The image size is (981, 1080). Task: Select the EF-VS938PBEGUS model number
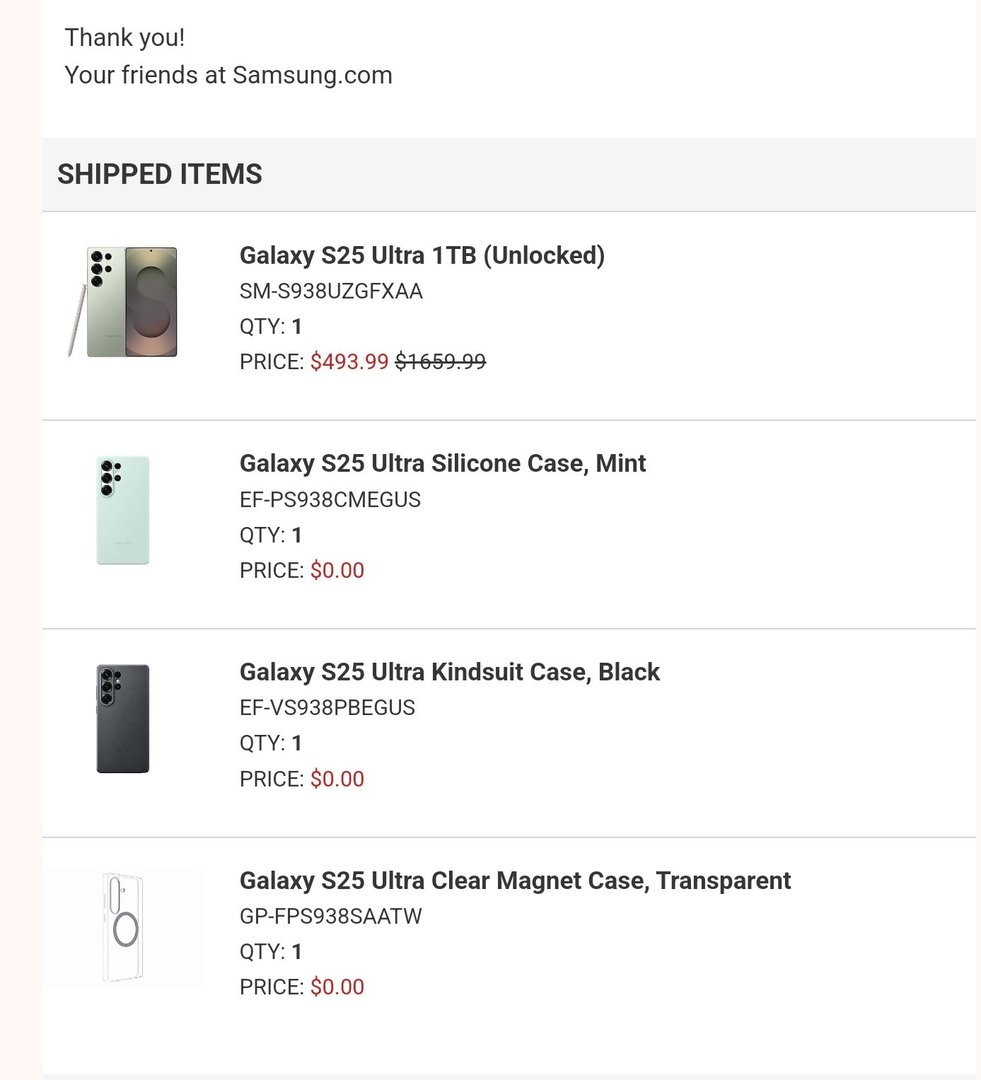(327, 708)
